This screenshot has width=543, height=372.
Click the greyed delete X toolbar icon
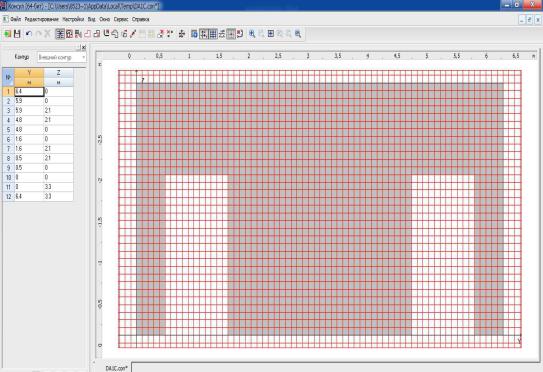47,34
